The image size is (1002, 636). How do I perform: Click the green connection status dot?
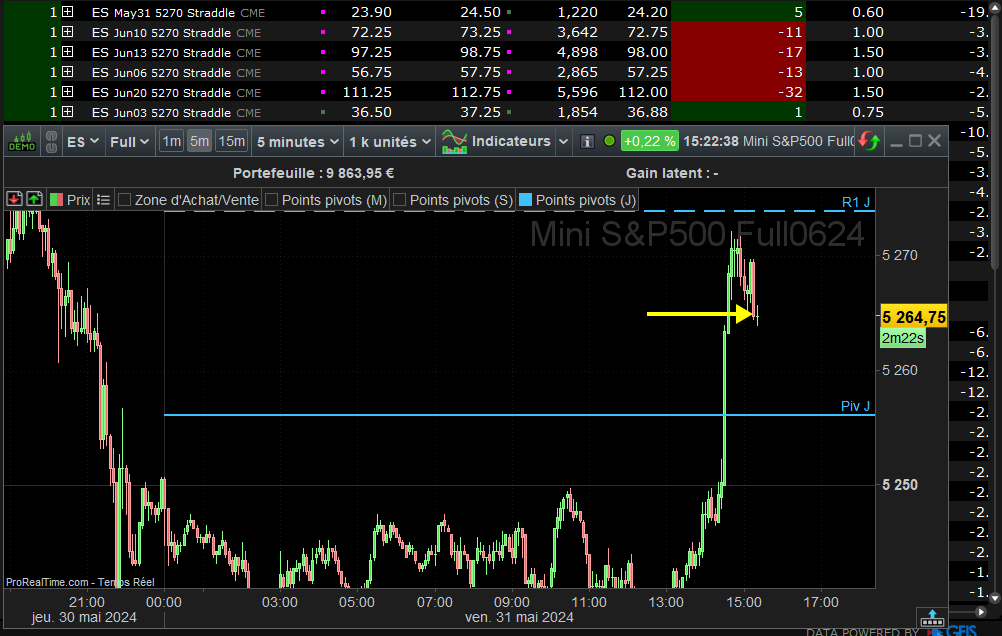coord(609,141)
